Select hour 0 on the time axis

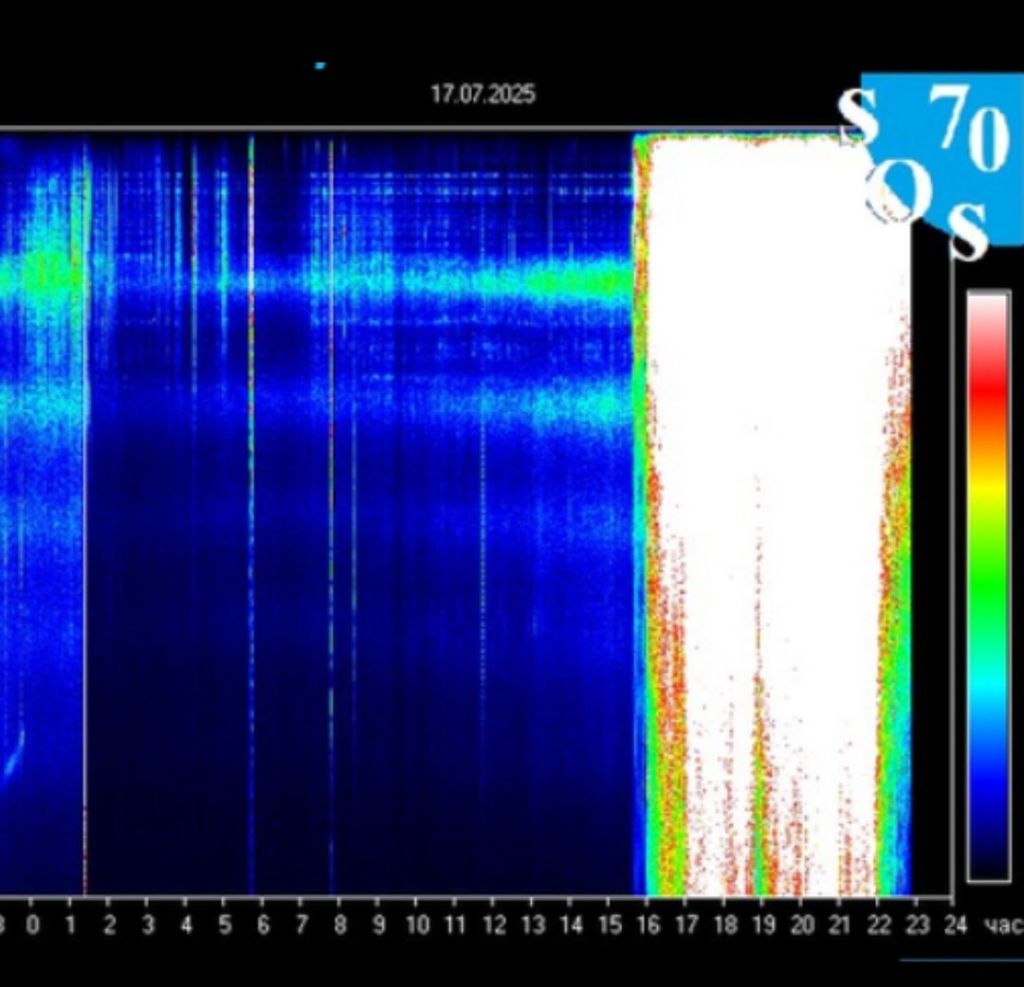33,924
